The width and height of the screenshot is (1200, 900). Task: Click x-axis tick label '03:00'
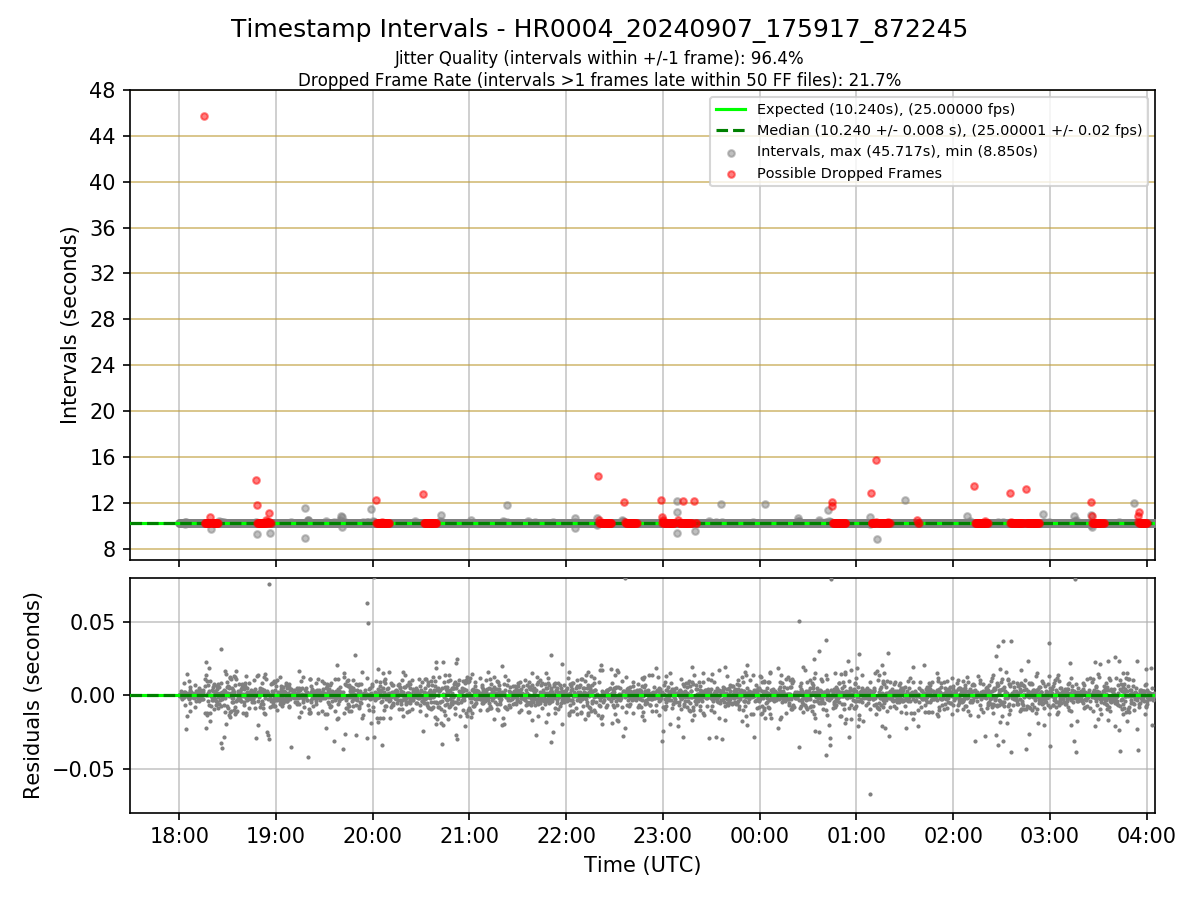[x=1049, y=835]
